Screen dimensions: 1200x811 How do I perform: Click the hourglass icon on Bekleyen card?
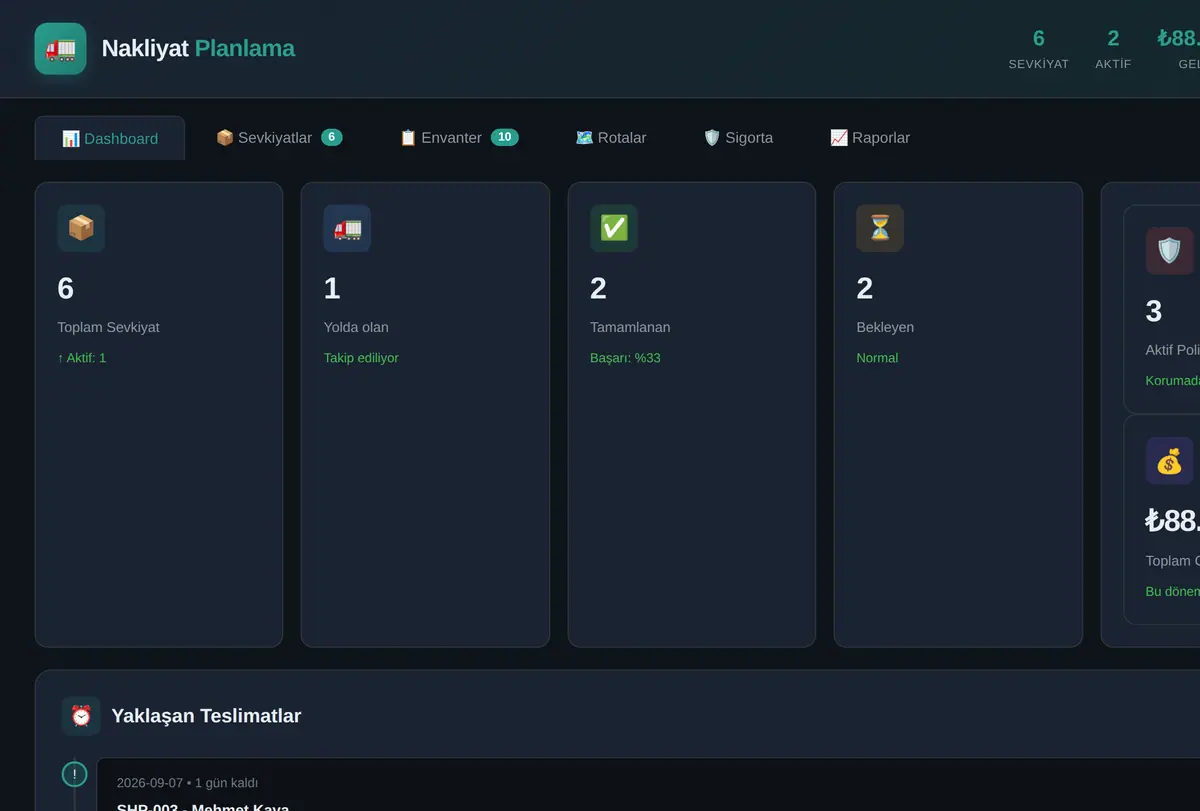(x=880, y=228)
